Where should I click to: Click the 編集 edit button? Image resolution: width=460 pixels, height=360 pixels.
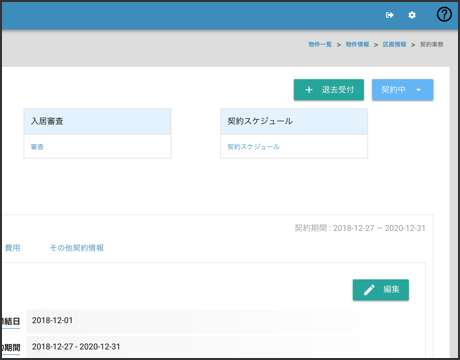pyautogui.click(x=381, y=290)
